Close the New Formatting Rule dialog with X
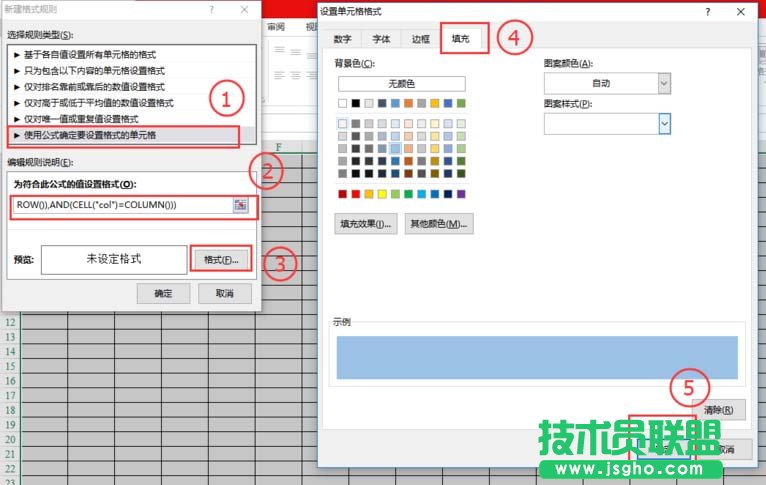The image size is (766, 485). [x=244, y=9]
